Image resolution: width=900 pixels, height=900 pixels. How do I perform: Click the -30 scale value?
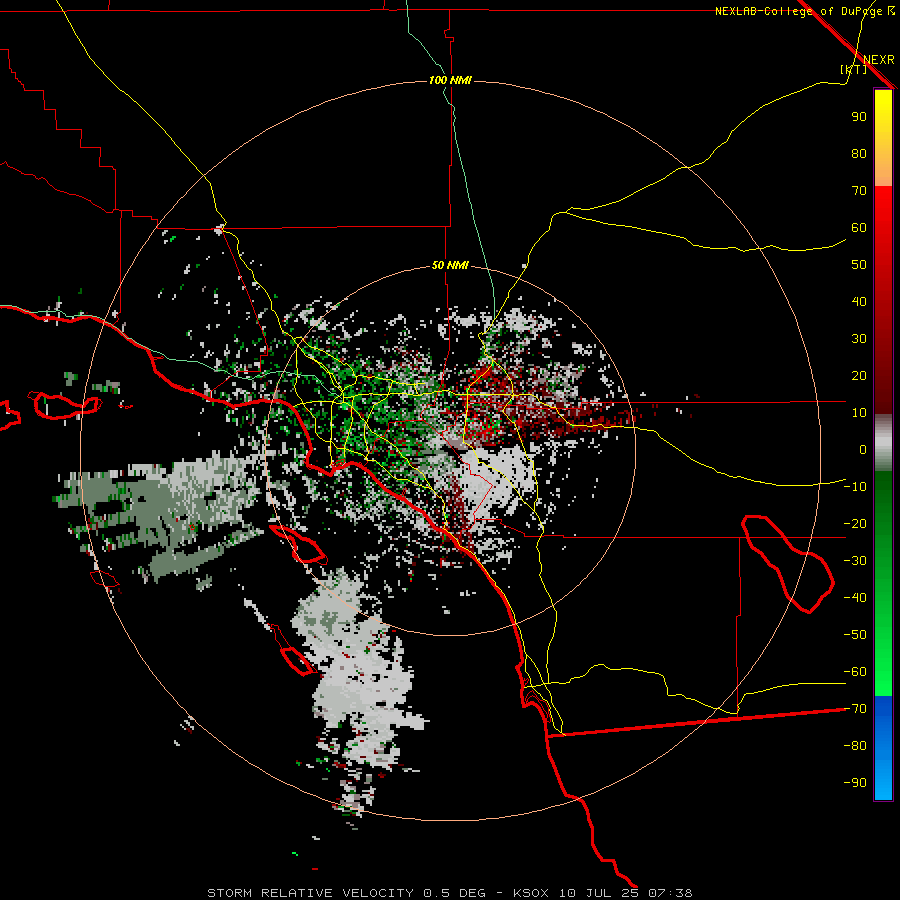[x=855, y=561]
